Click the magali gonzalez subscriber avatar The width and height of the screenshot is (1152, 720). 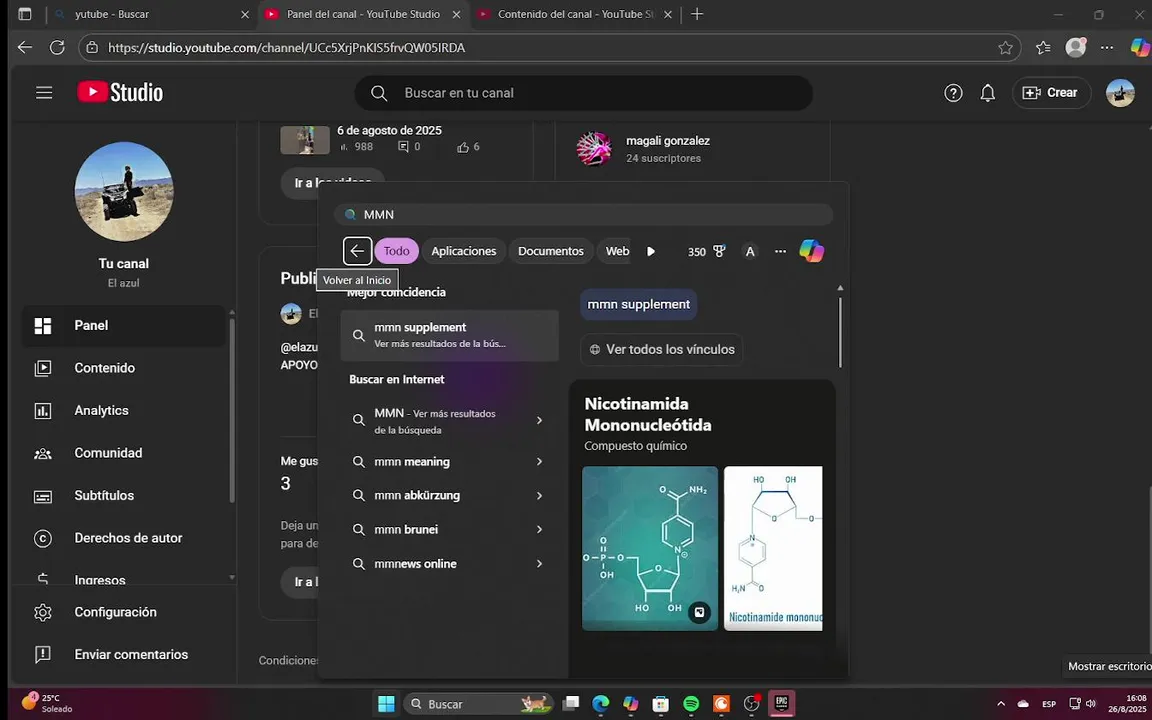click(594, 149)
